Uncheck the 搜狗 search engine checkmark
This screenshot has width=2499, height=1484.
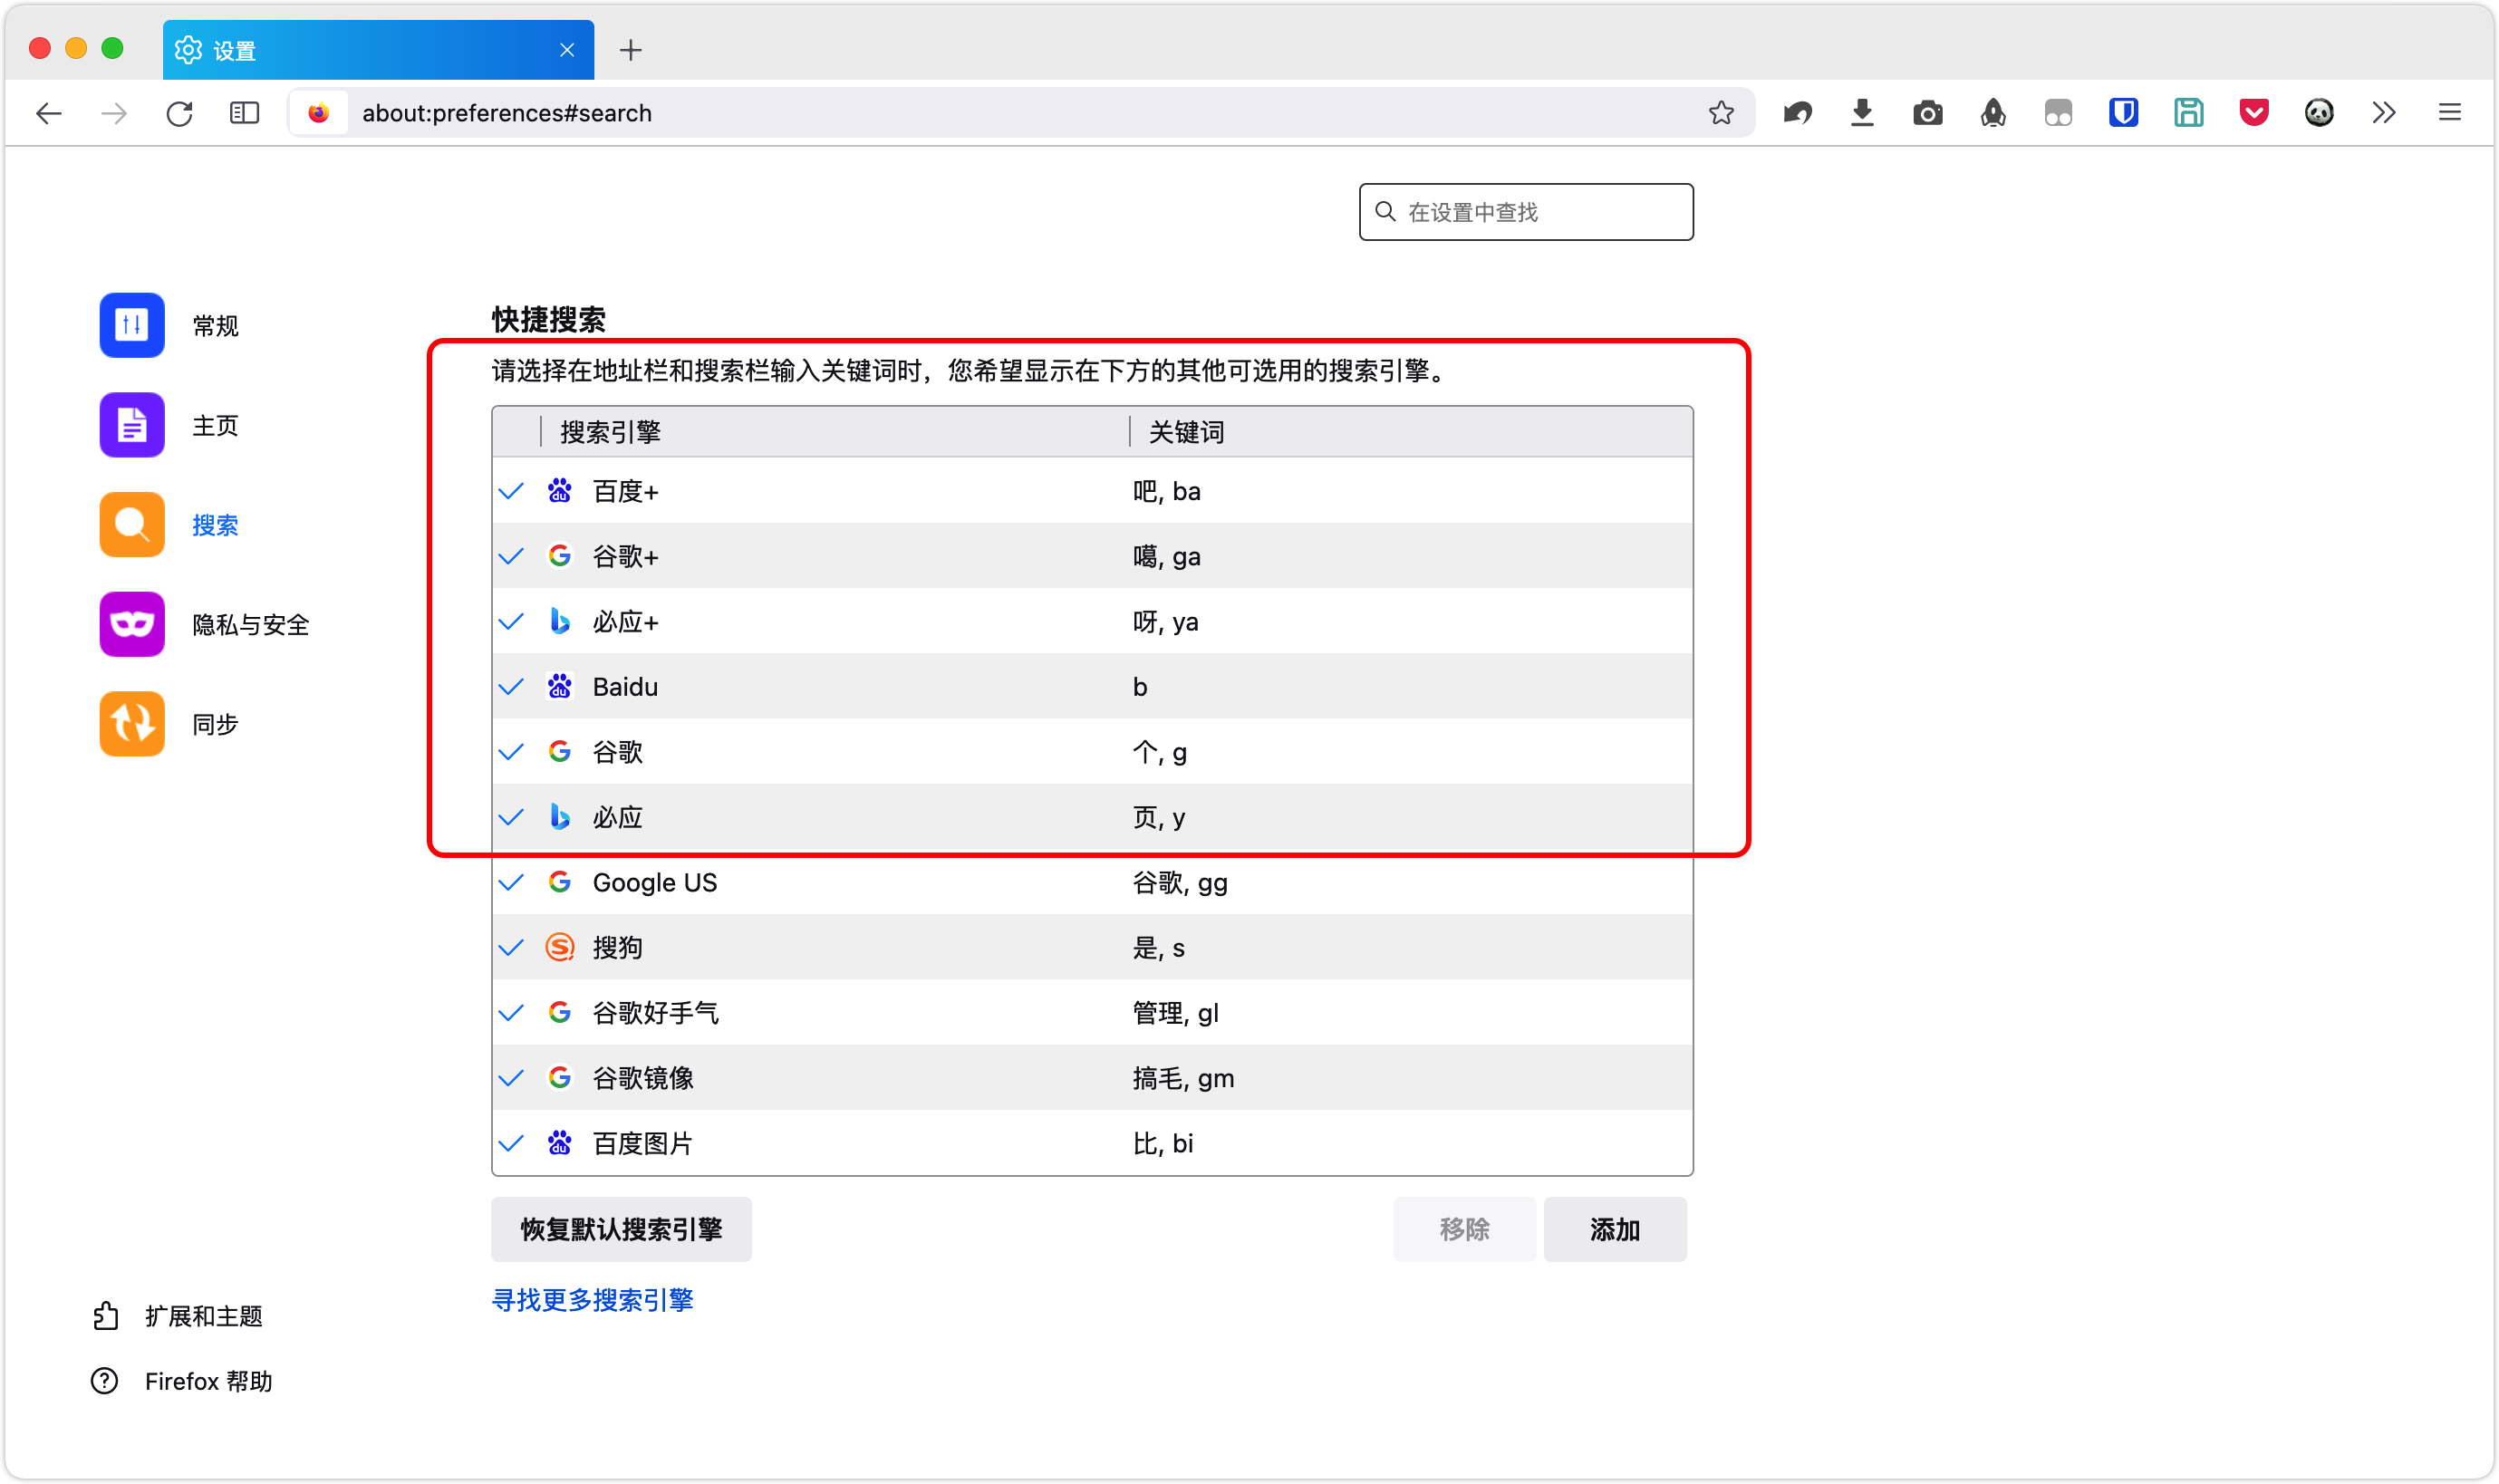(511, 947)
